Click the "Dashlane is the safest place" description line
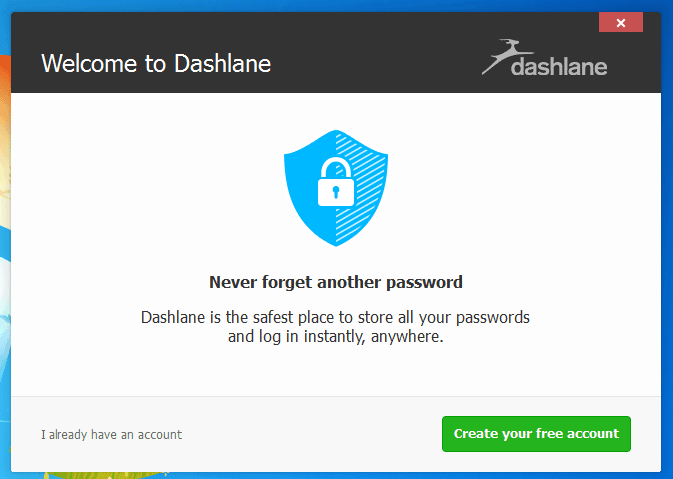 [335, 318]
